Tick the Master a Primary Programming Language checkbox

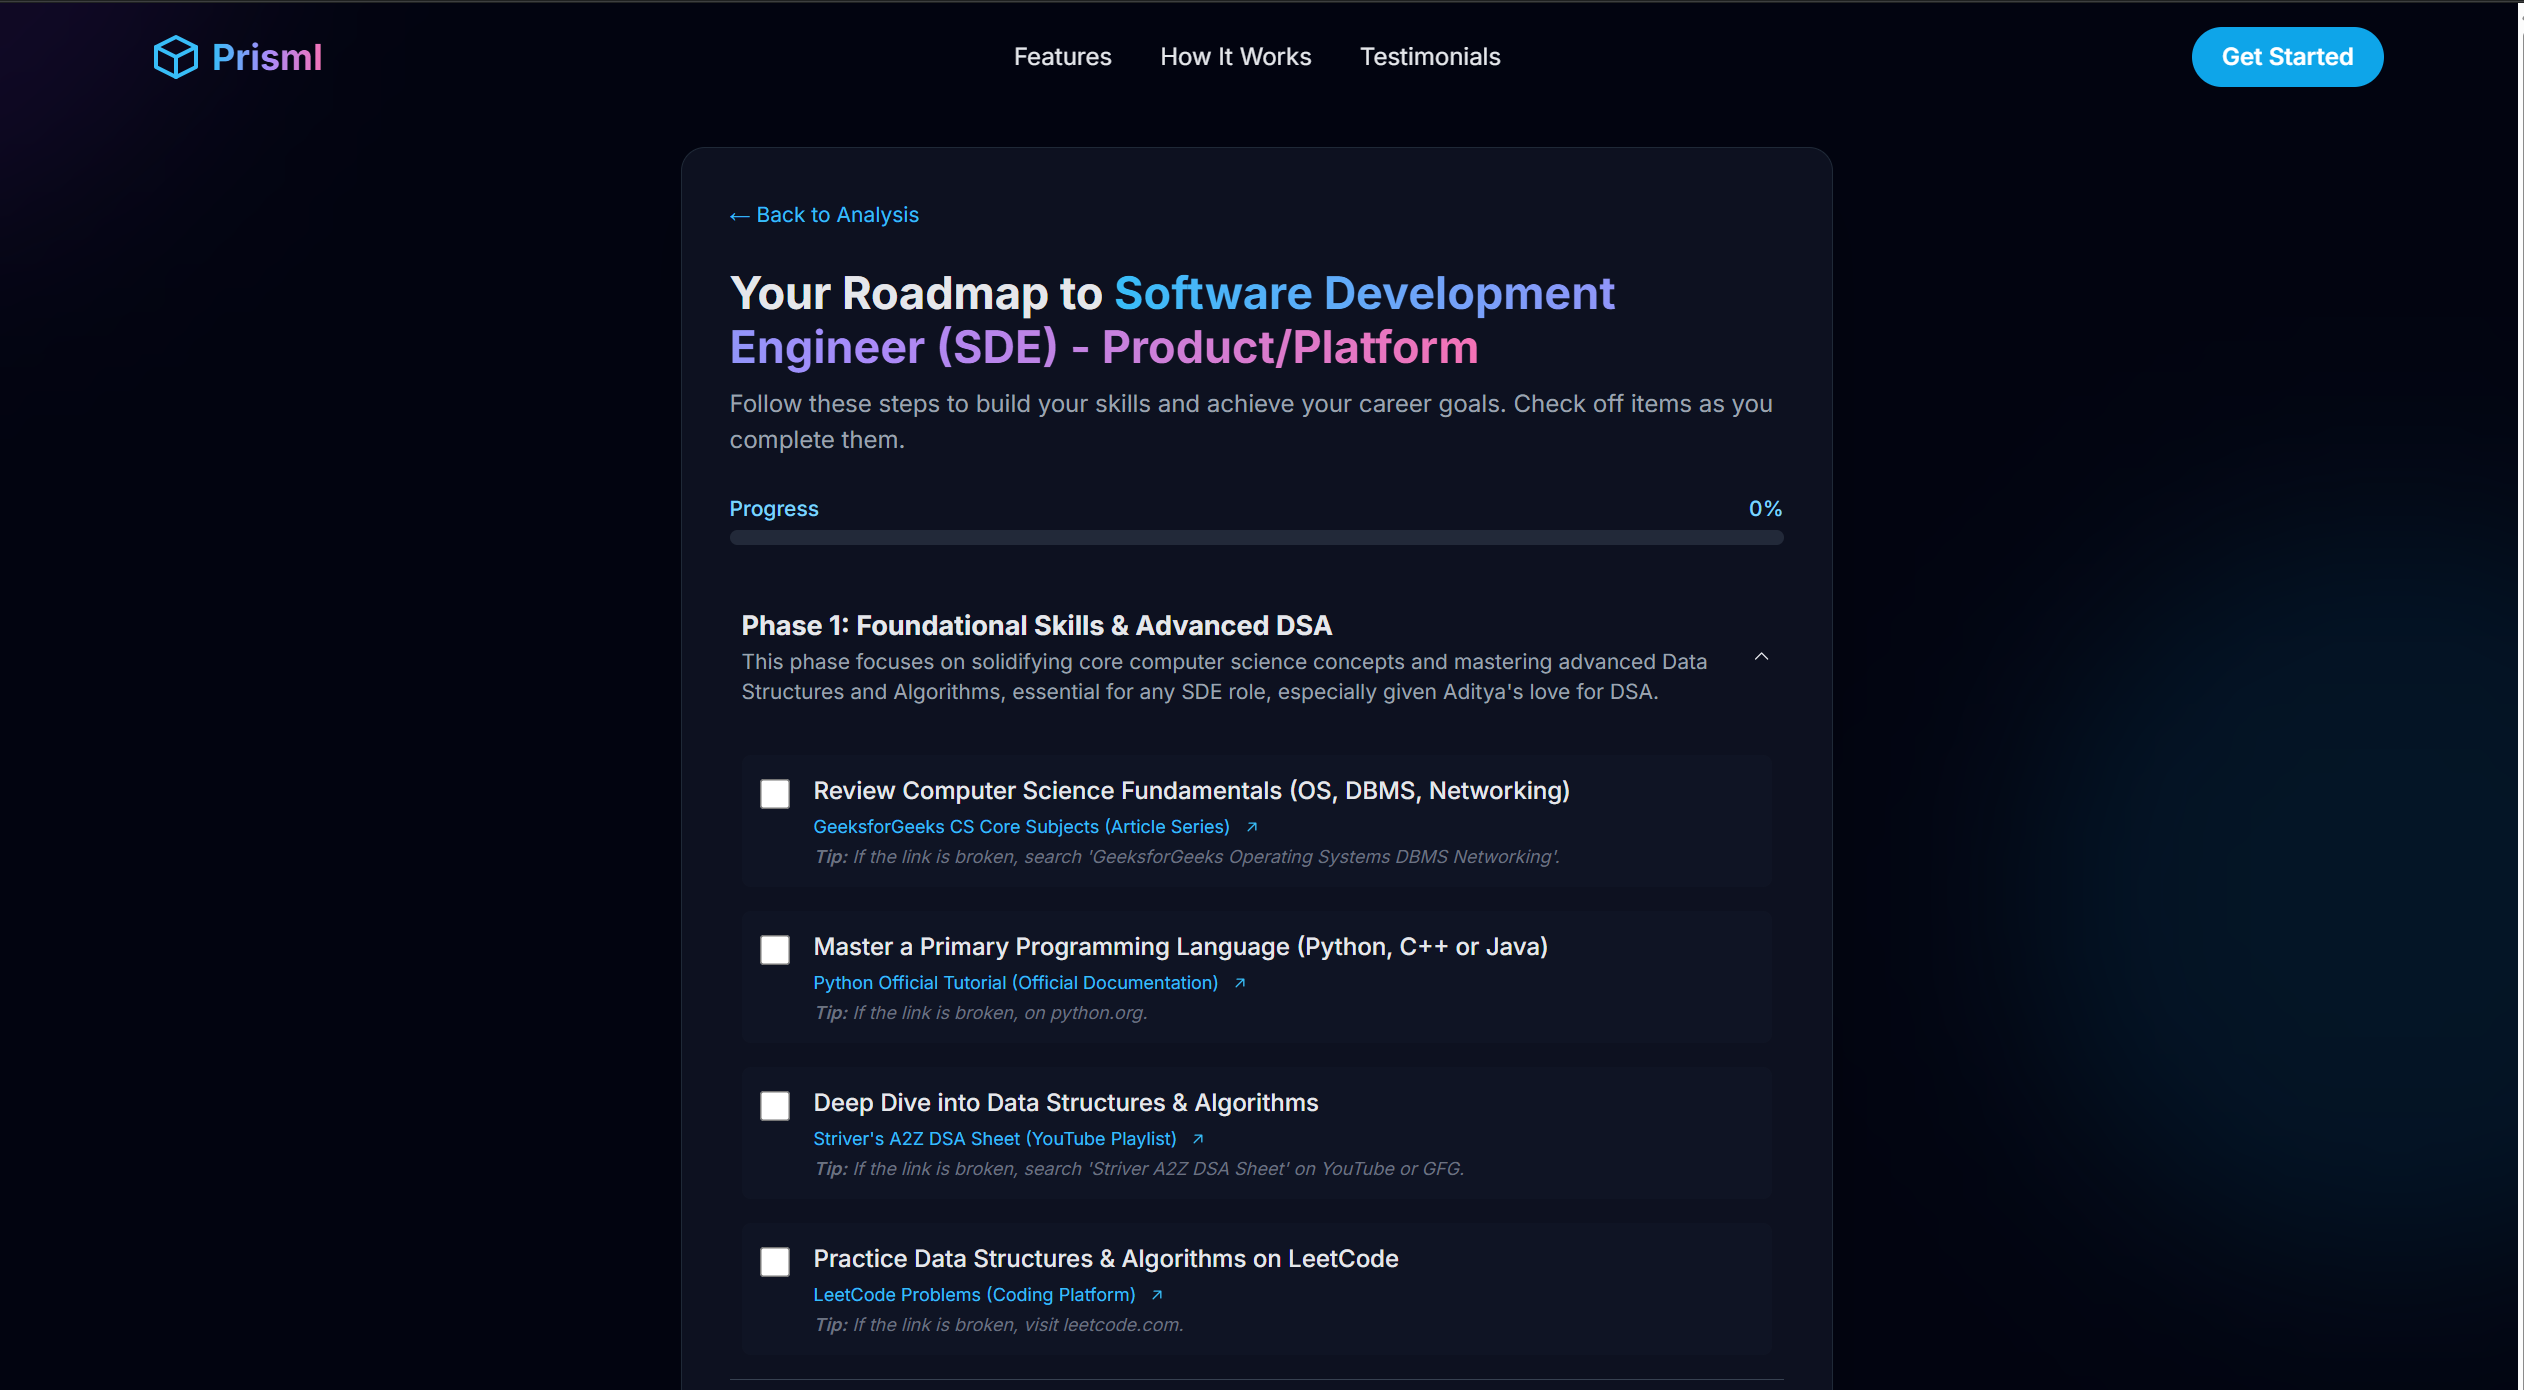[x=774, y=950]
